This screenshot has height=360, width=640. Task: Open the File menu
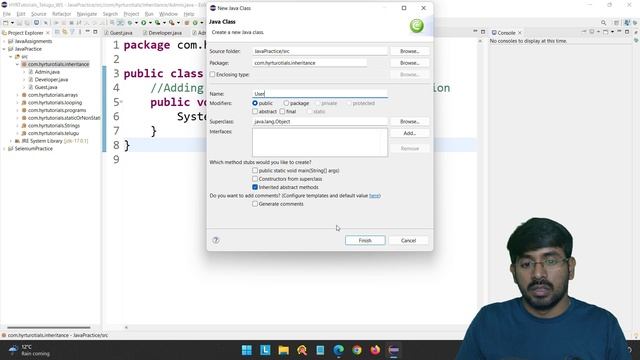tap(7, 14)
